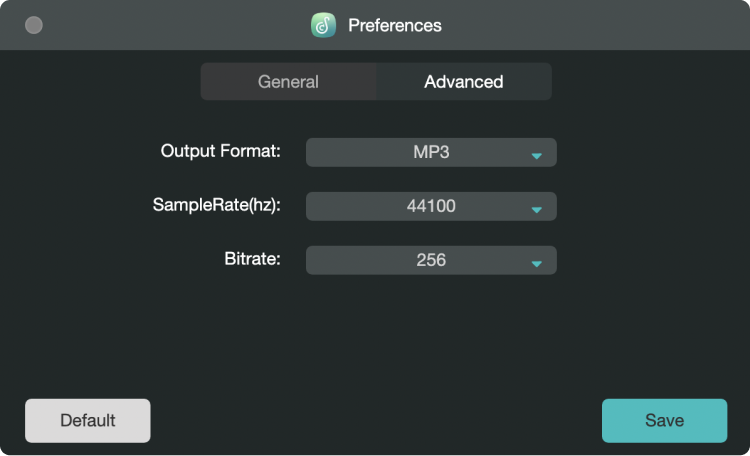Image resolution: width=750 pixels, height=456 pixels.
Task: Click the Preferences window title
Action: coord(395,25)
